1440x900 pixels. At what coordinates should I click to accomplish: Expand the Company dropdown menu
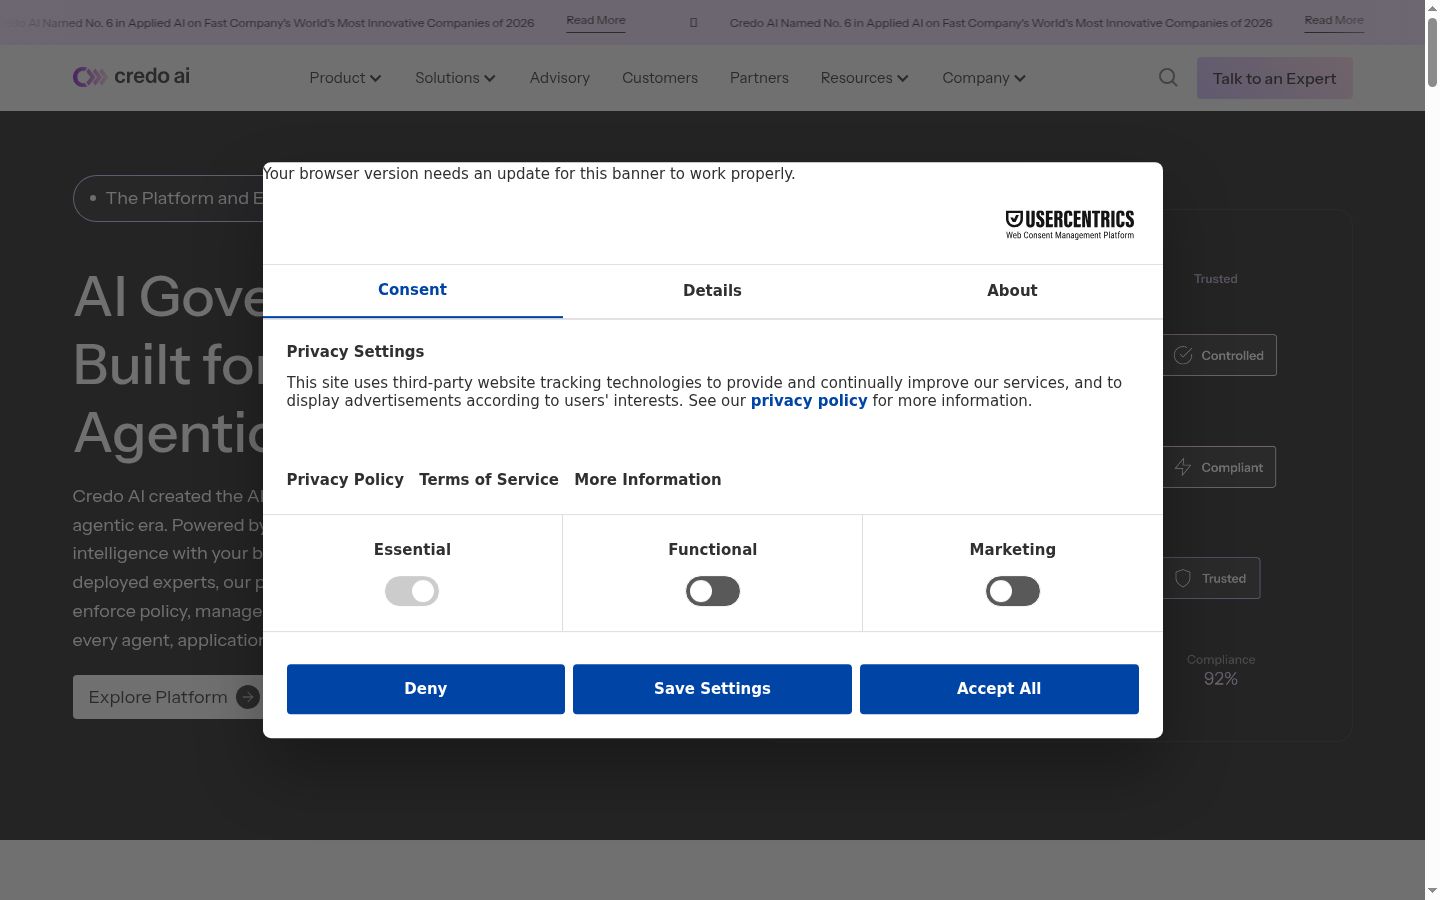(x=984, y=78)
